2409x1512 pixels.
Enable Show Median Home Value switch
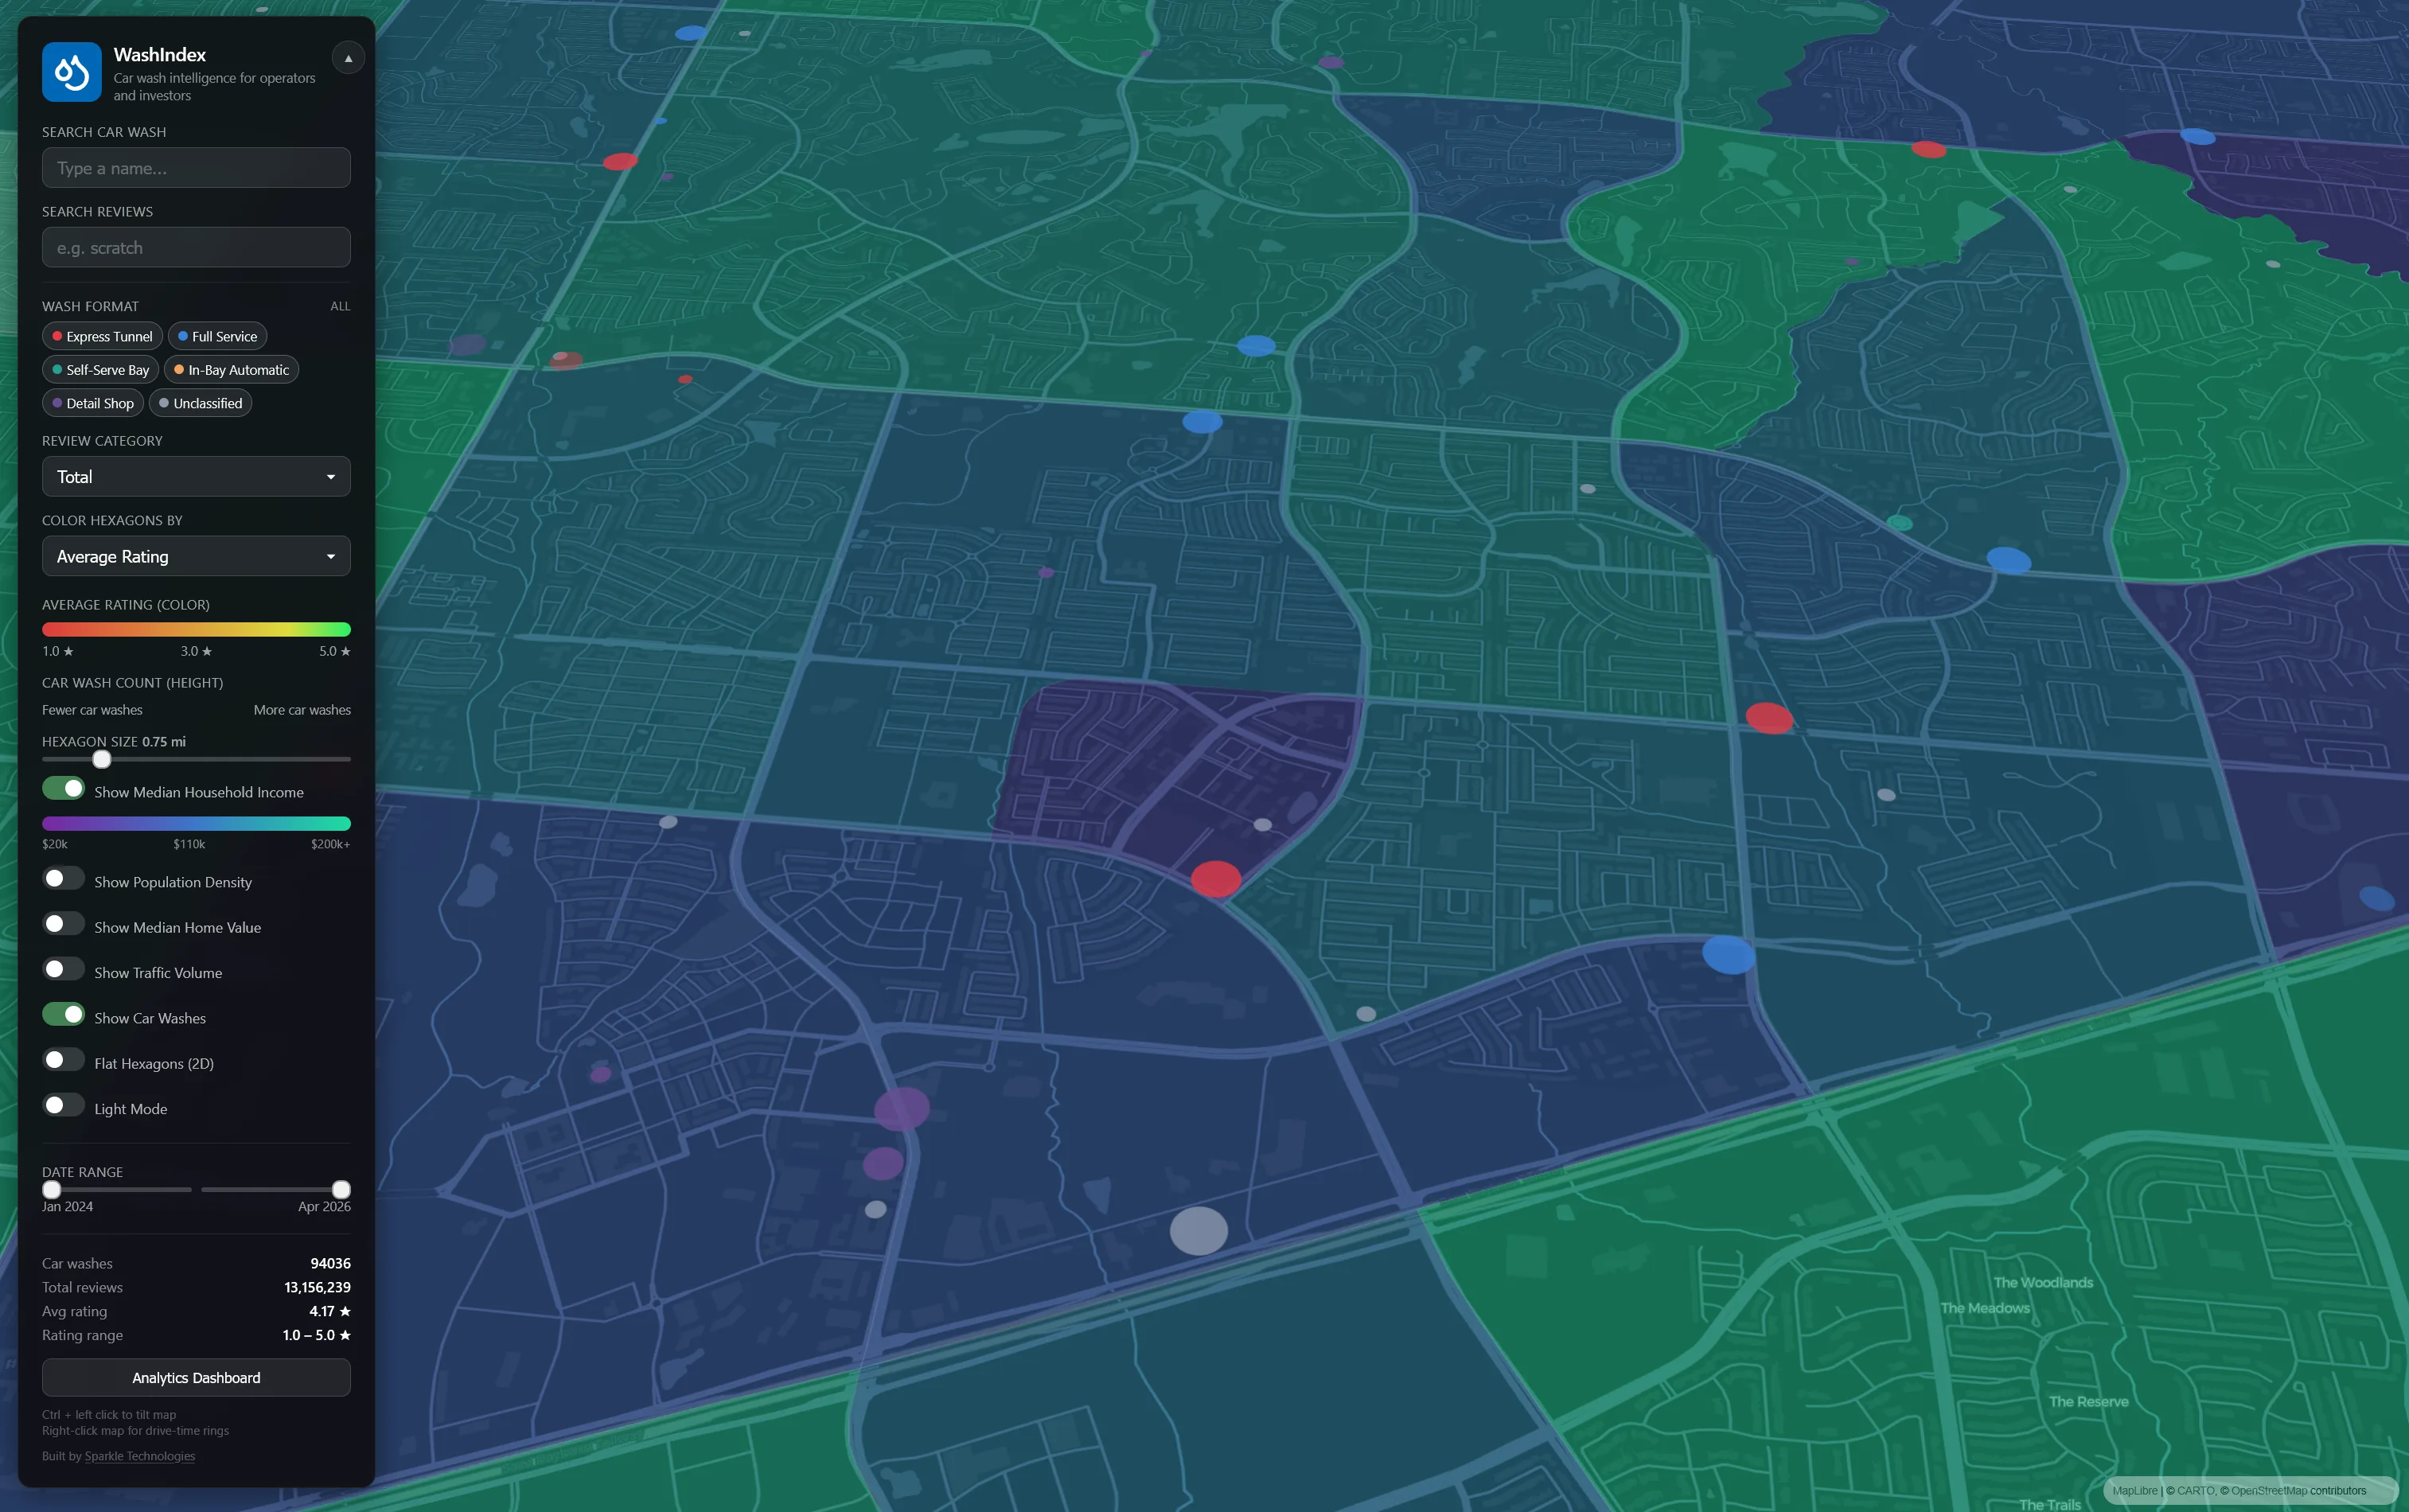click(x=63, y=923)
